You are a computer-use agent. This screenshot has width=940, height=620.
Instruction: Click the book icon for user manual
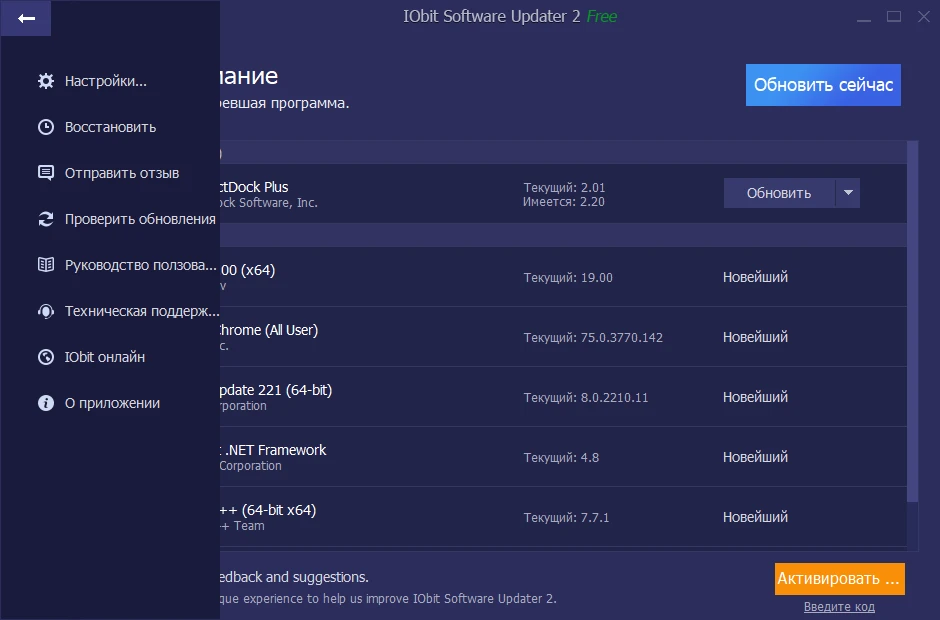click(x=45, y=265)
